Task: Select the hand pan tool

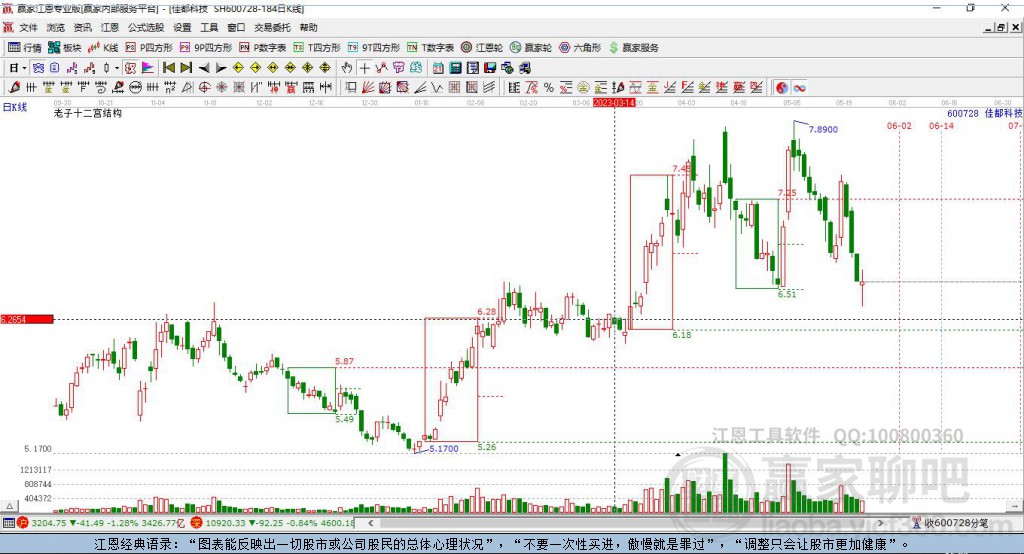Action: [x=346, y=68]
